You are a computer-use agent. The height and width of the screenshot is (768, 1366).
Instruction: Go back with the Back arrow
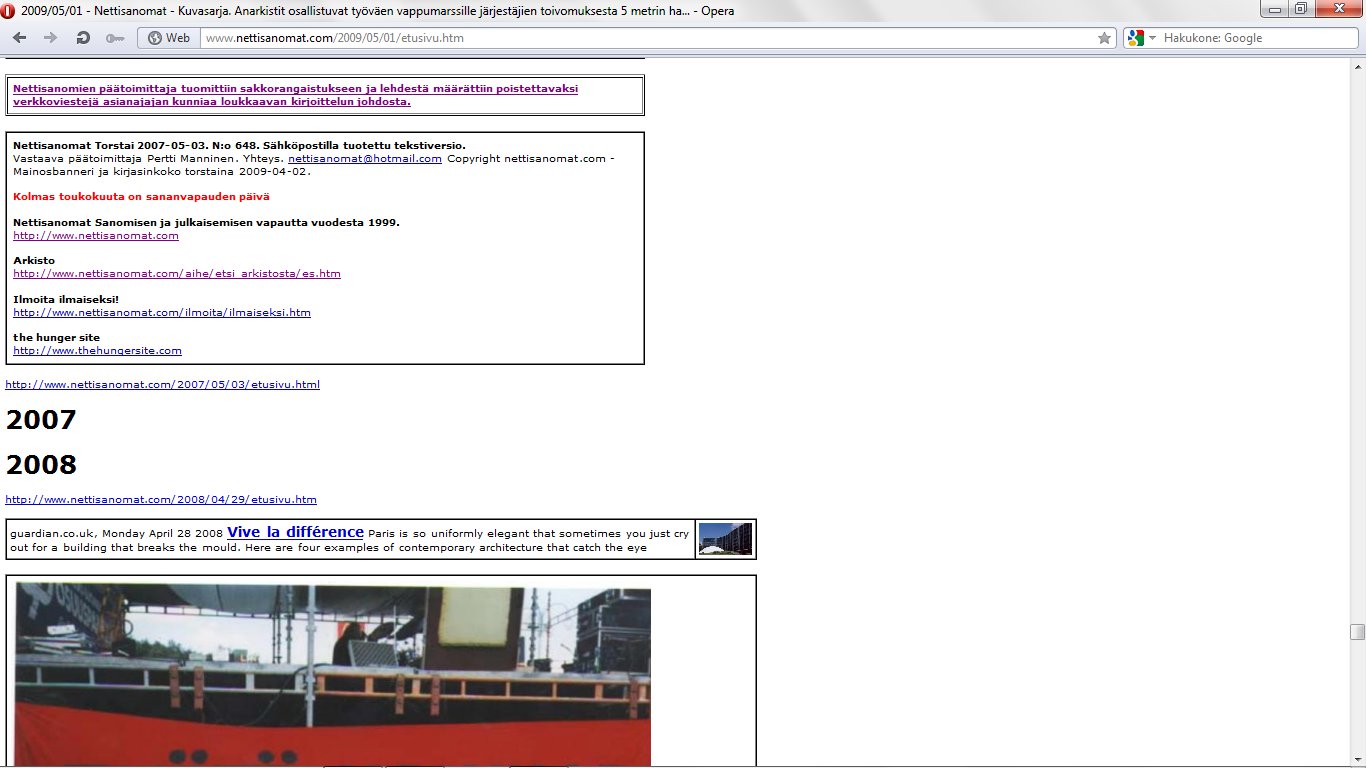click(x=21, y=38)
